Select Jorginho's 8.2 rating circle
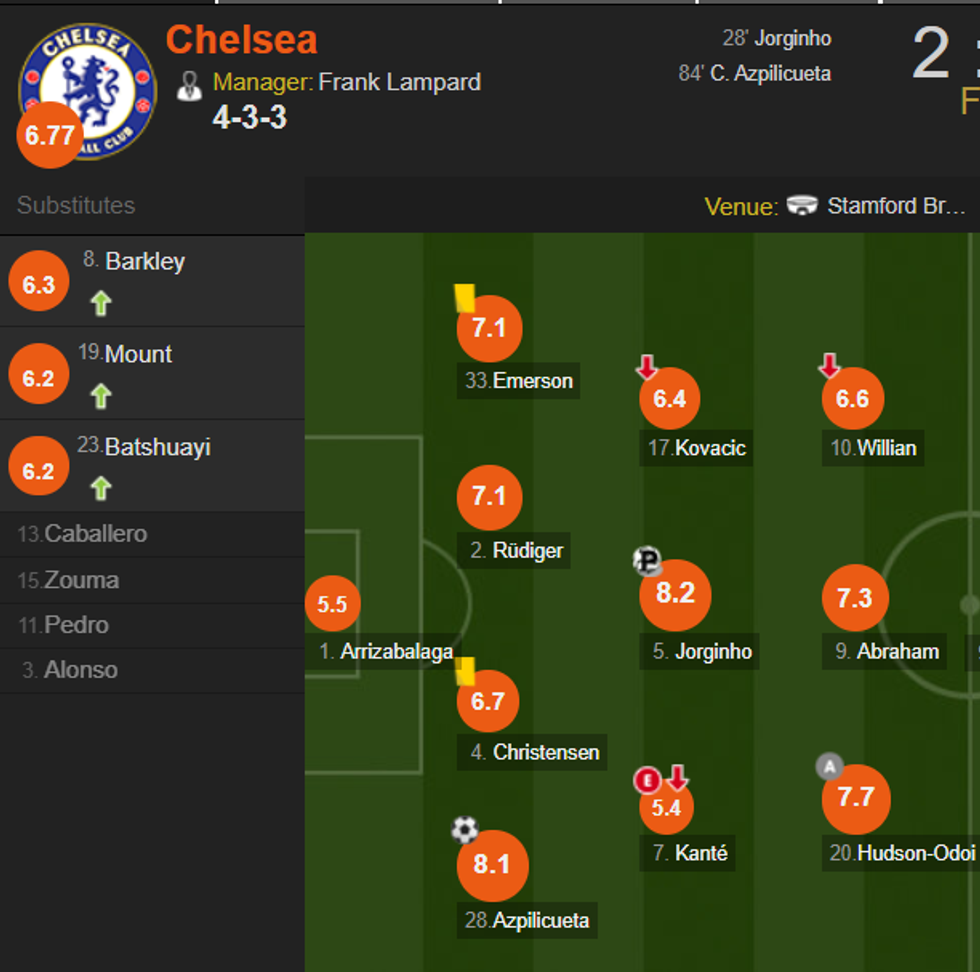The image size is (980, 972). (675, 595)
